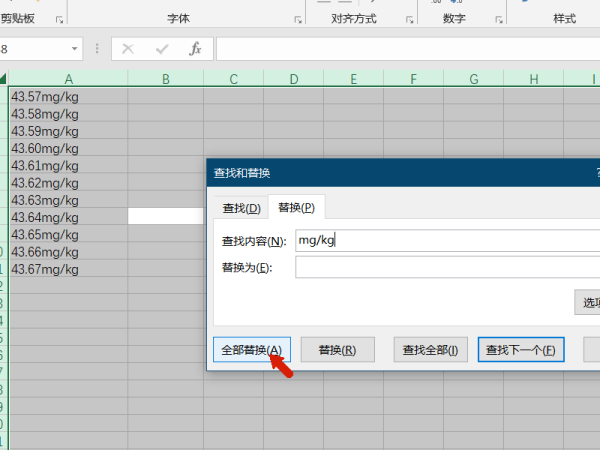Click the fx insert function icon
This screenshot has width=600, height=450.
click(195, 49)
